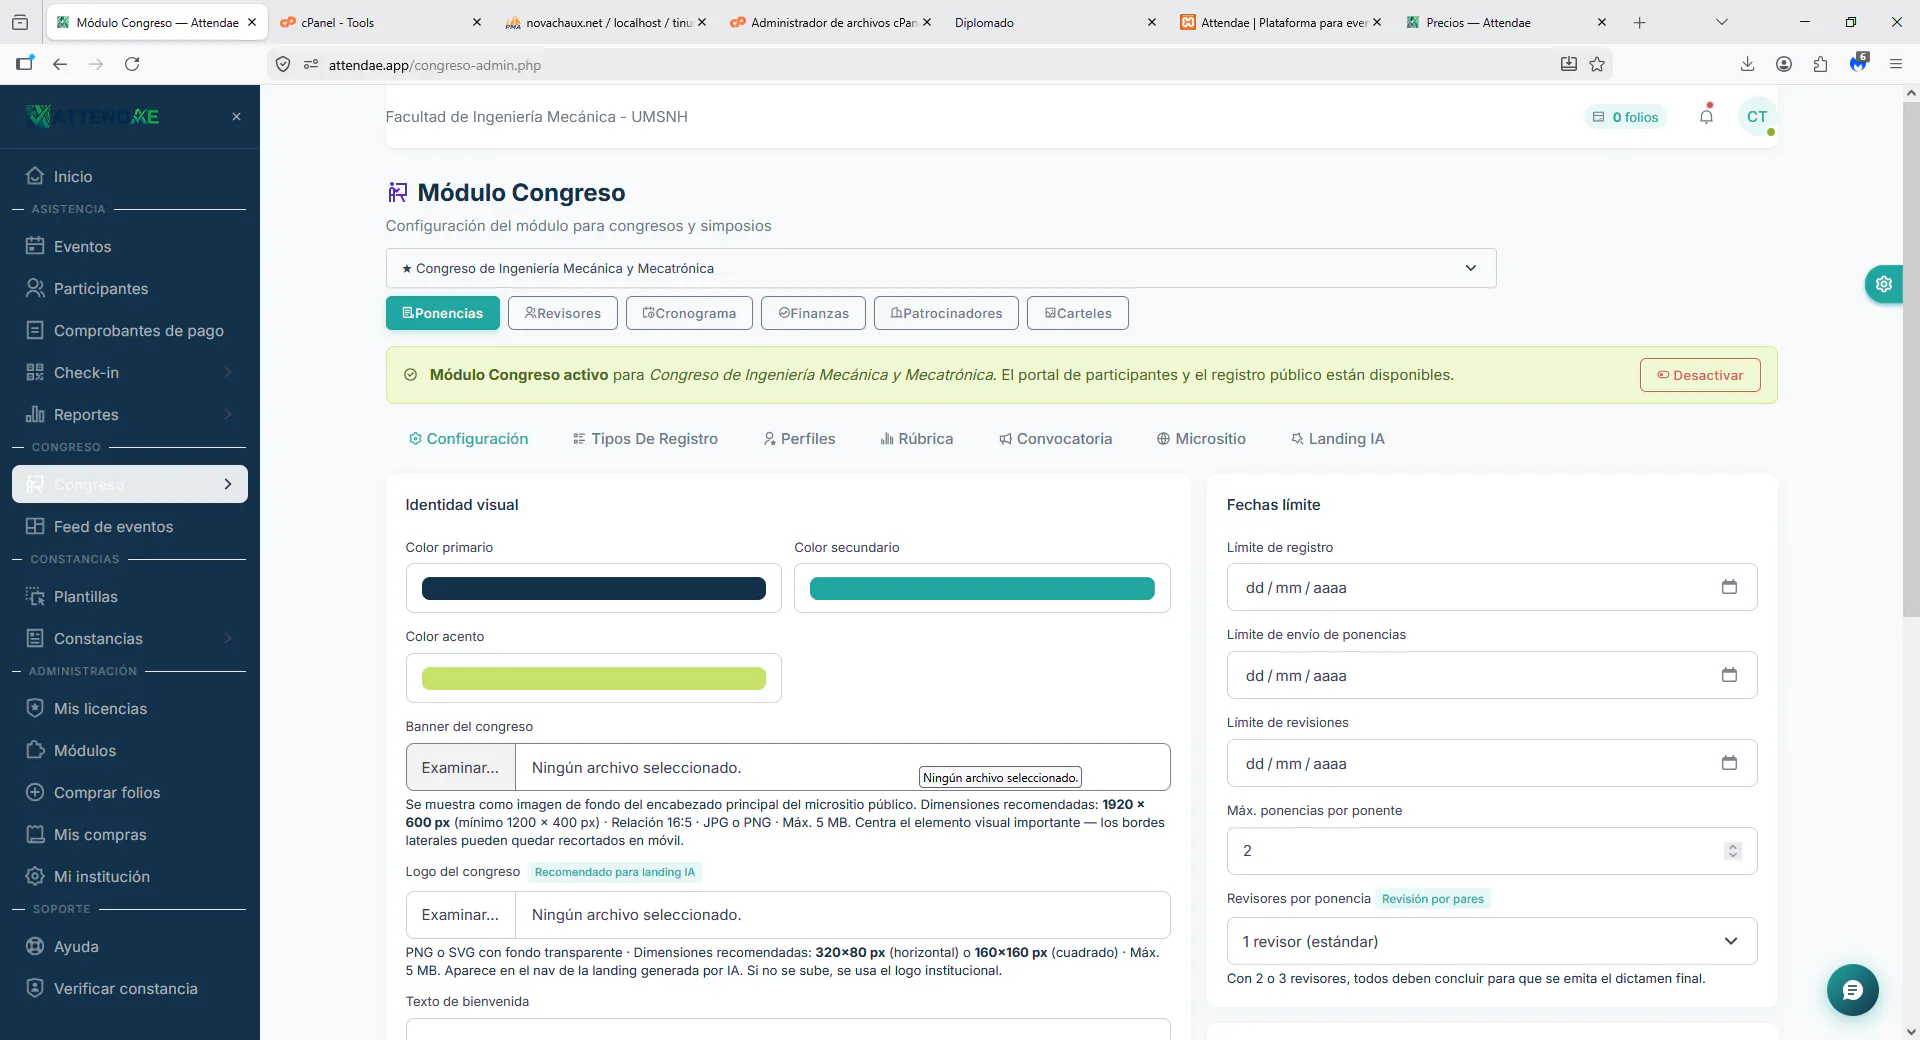The height and width of the screenshot is (1040, 1920).
Task: Open a new browser tab
Action: click(x=1639, y=22)
